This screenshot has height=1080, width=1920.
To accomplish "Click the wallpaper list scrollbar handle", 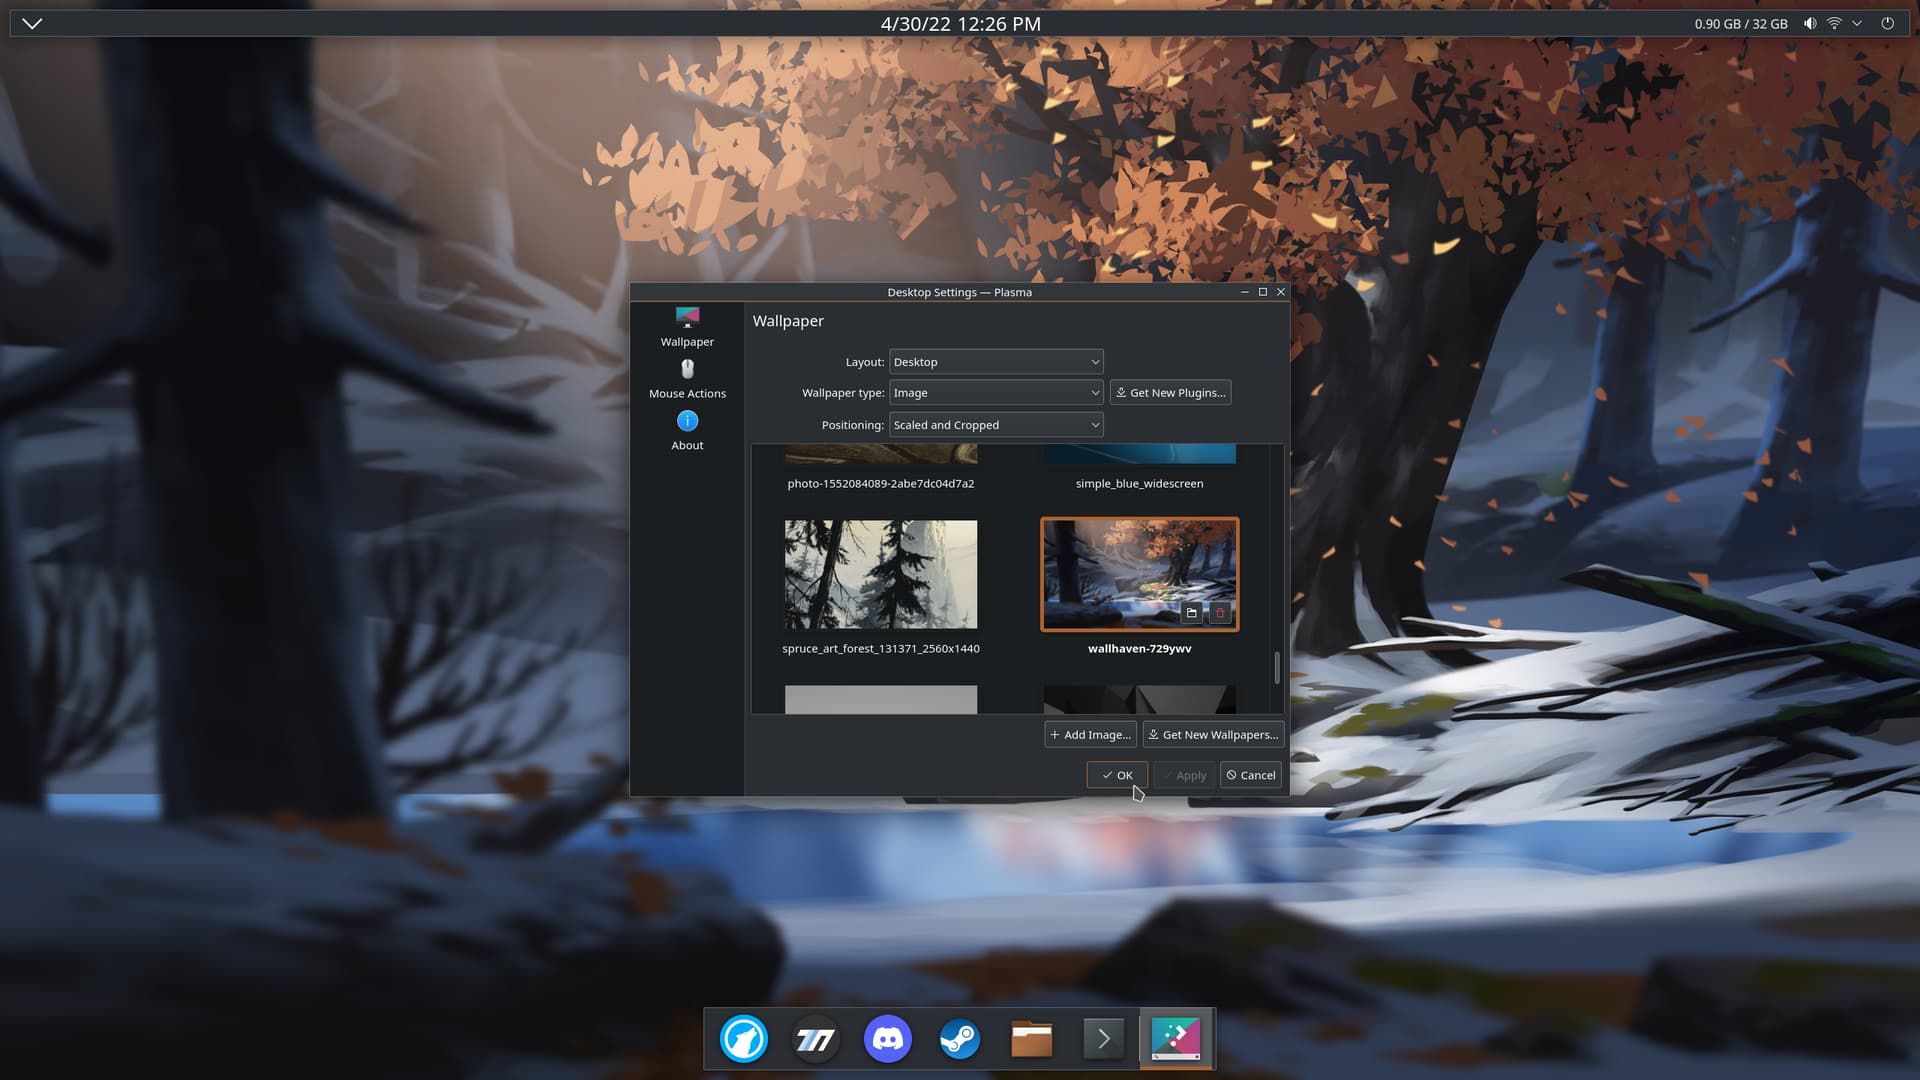I will coord(1277,668).
